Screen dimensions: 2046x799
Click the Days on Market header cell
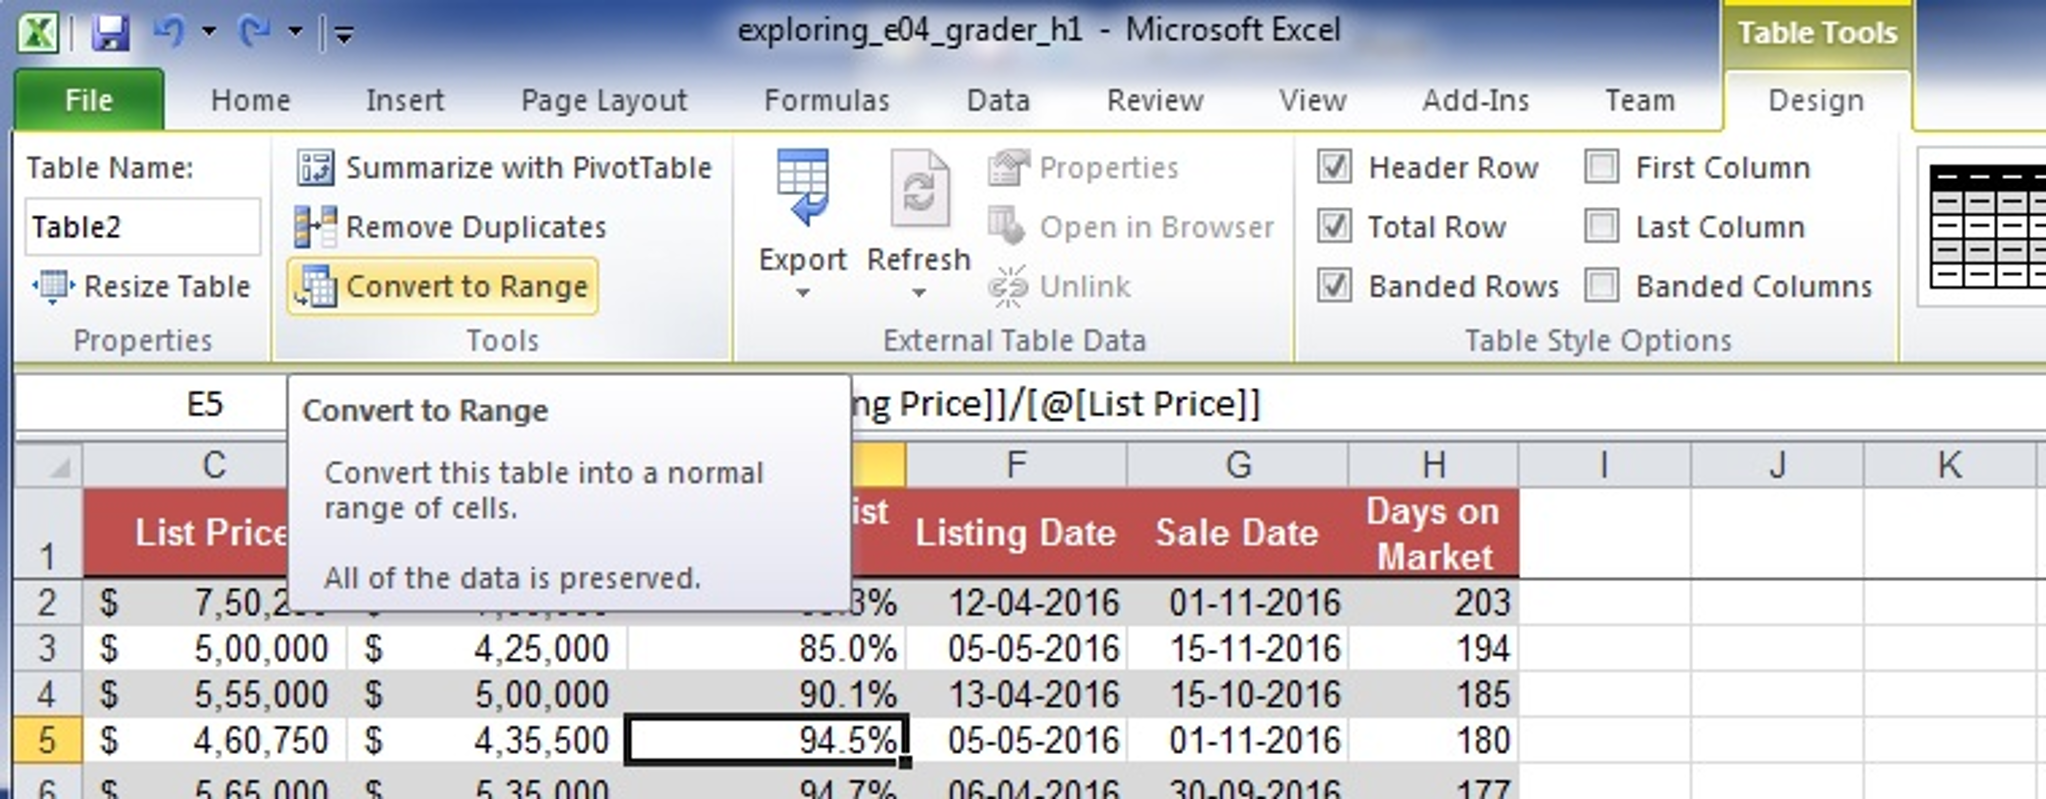coord(1433,533)
